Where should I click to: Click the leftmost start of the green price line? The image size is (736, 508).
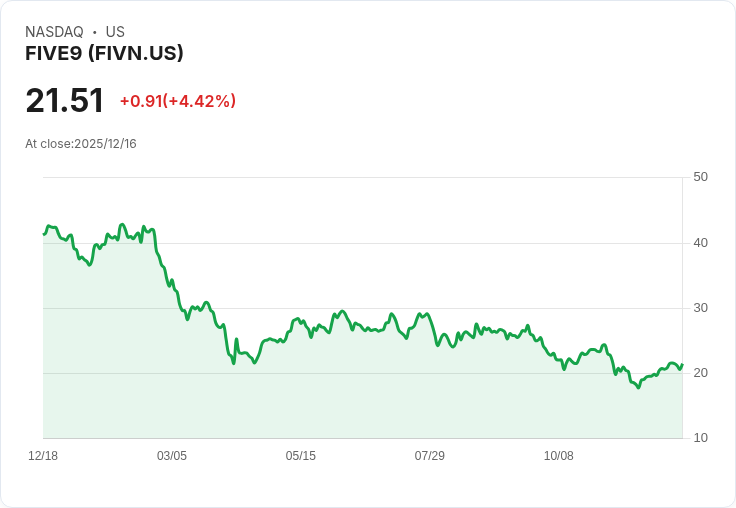coord(44,234)
